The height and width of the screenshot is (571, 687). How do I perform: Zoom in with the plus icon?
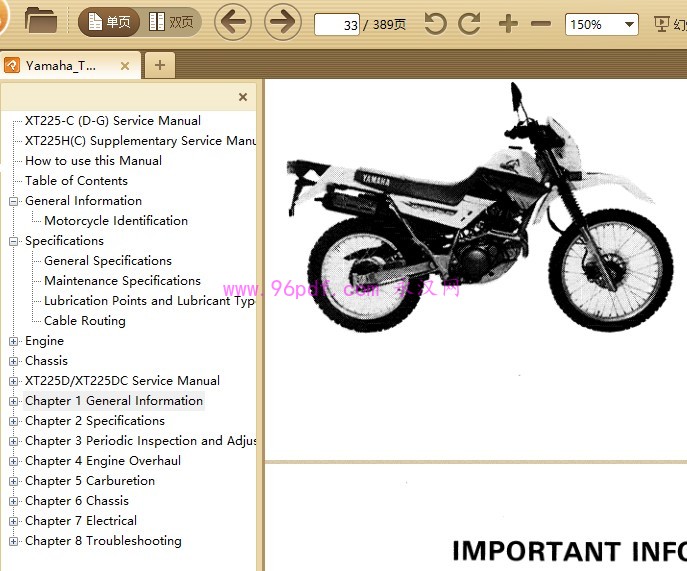508,23
